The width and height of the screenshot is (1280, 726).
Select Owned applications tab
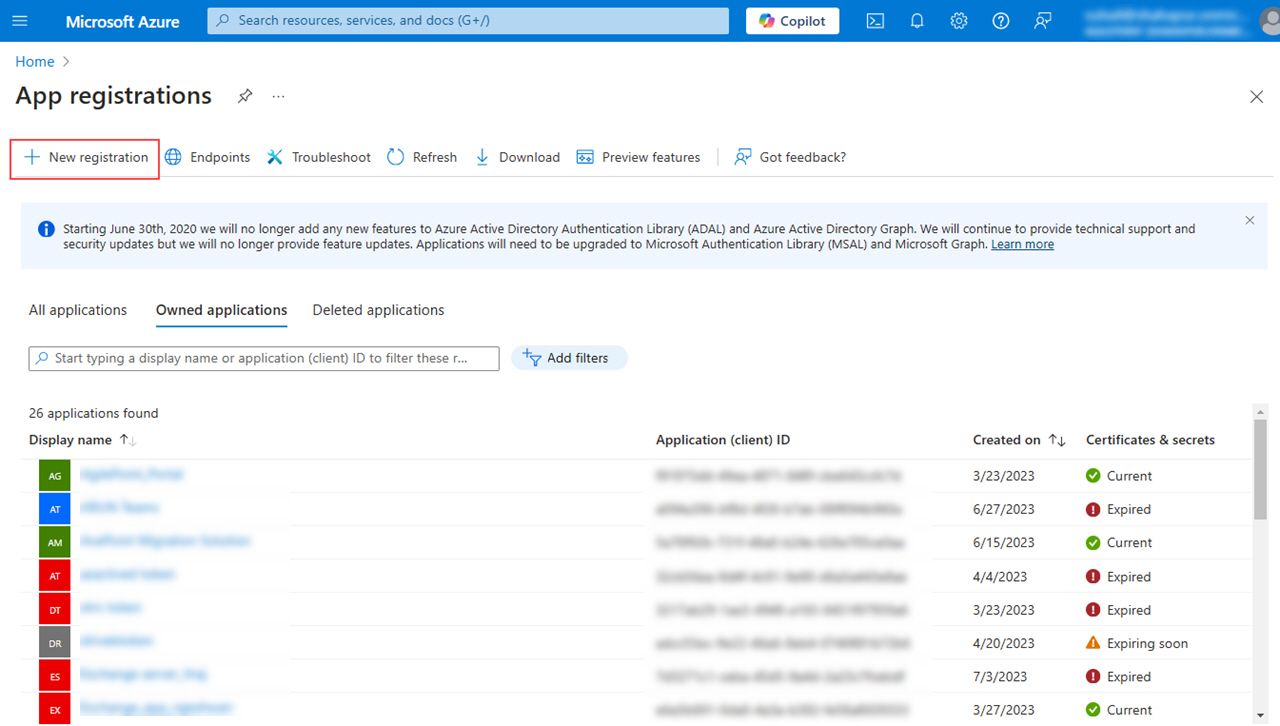click(222, 310)
